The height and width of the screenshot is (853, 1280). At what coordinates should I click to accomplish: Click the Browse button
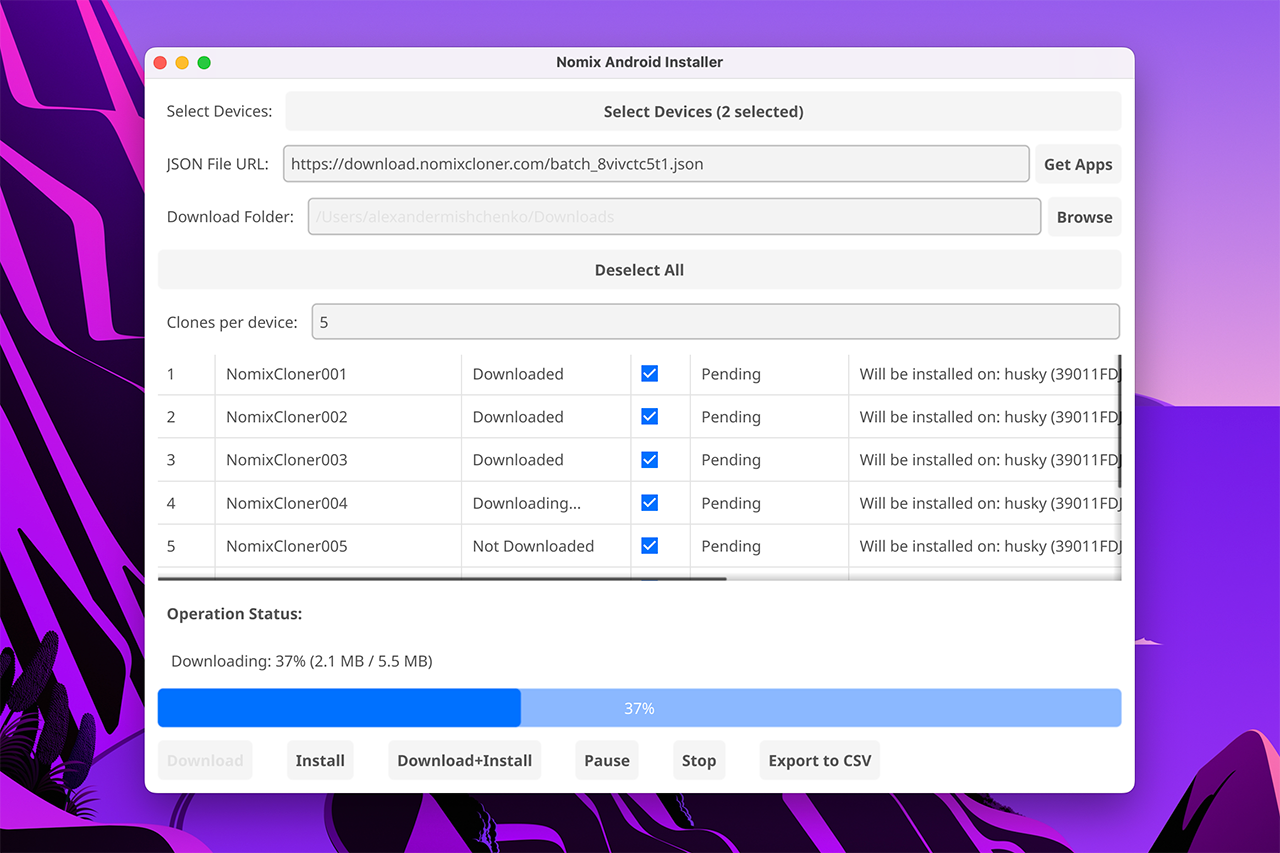(x=1084, y=217)
